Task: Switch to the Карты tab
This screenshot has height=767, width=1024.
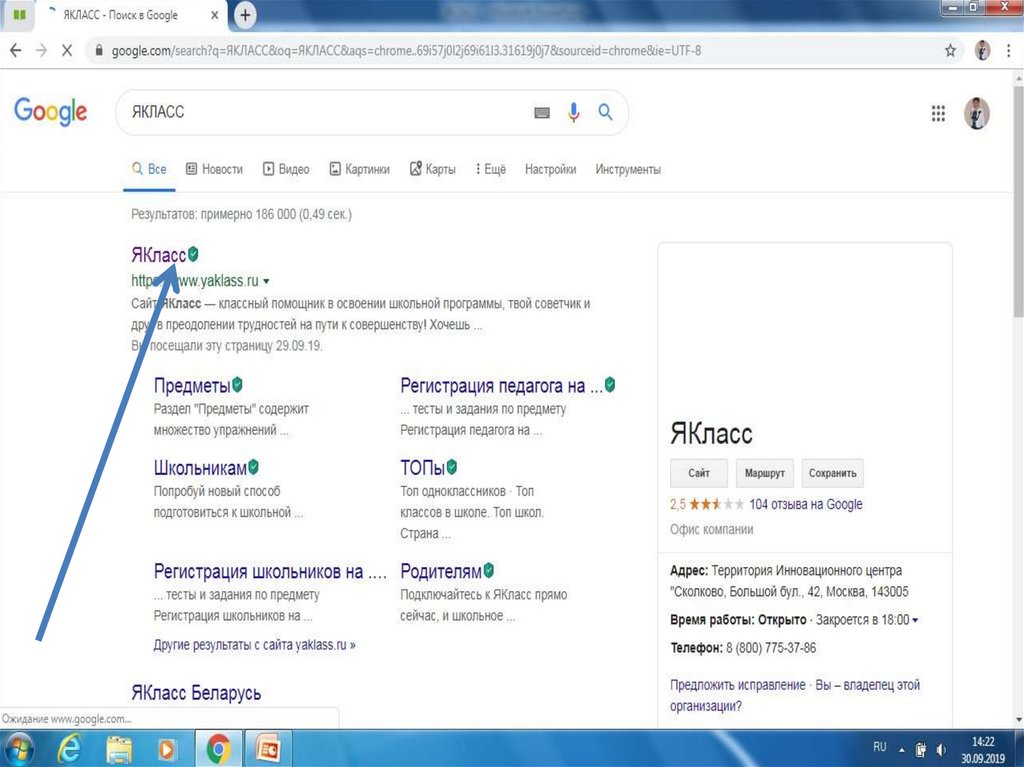Action: [x=432, y=169]
